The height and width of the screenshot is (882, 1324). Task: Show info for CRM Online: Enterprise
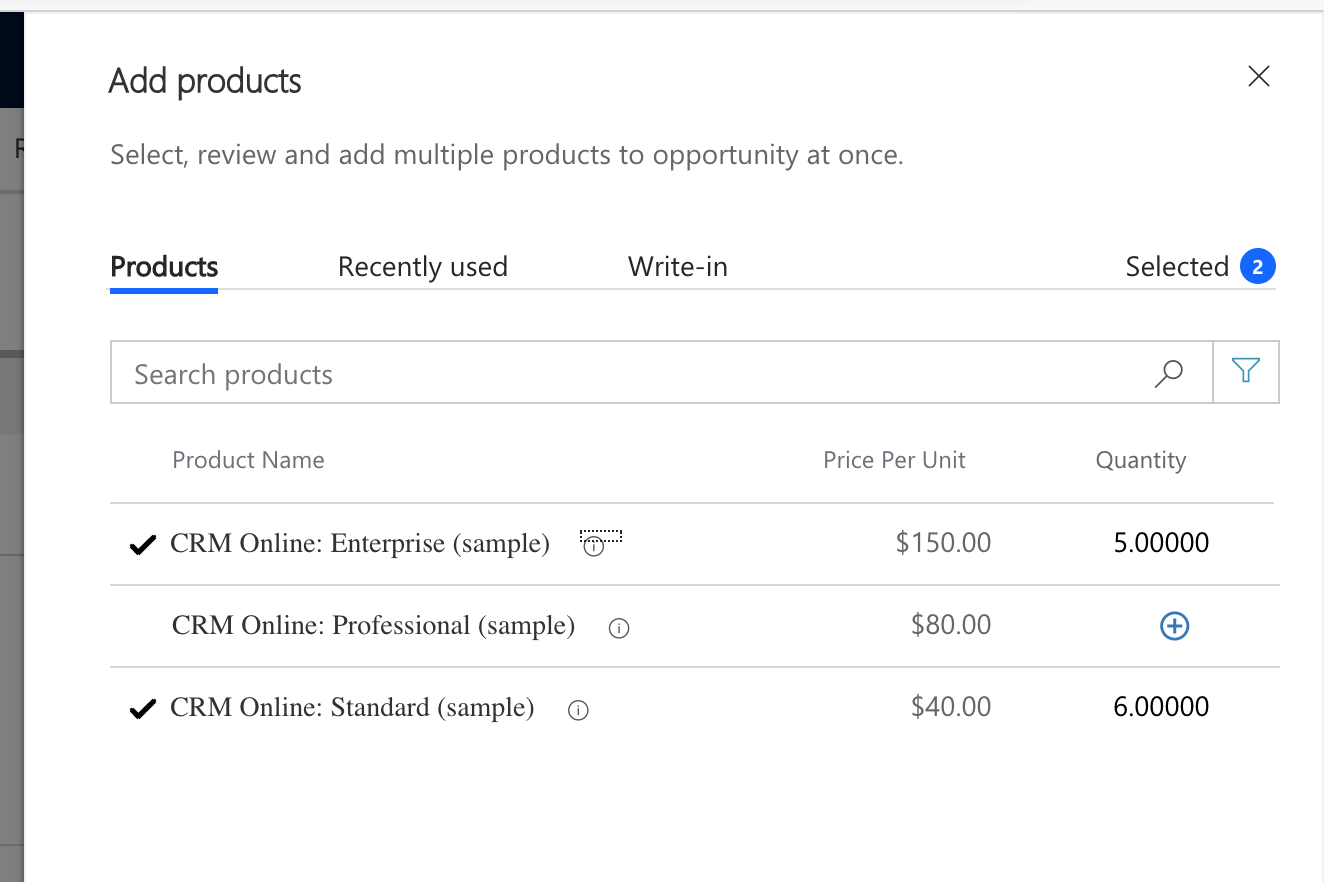594,546
